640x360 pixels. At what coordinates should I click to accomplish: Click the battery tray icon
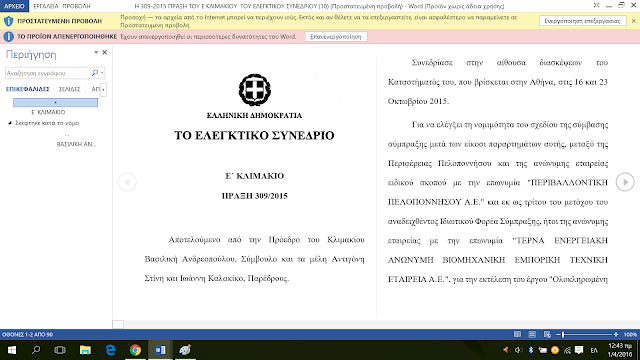(x=542, y=350)
